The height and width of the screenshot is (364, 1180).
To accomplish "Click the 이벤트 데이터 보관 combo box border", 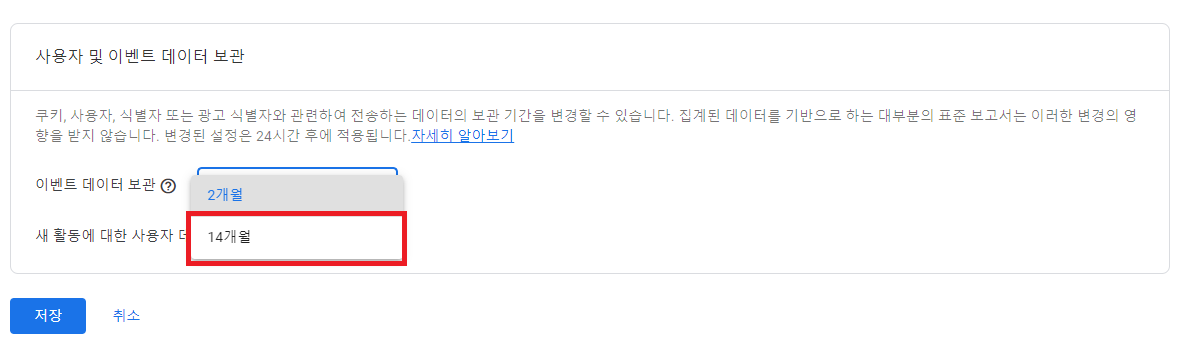I will [x=297, y=171].
